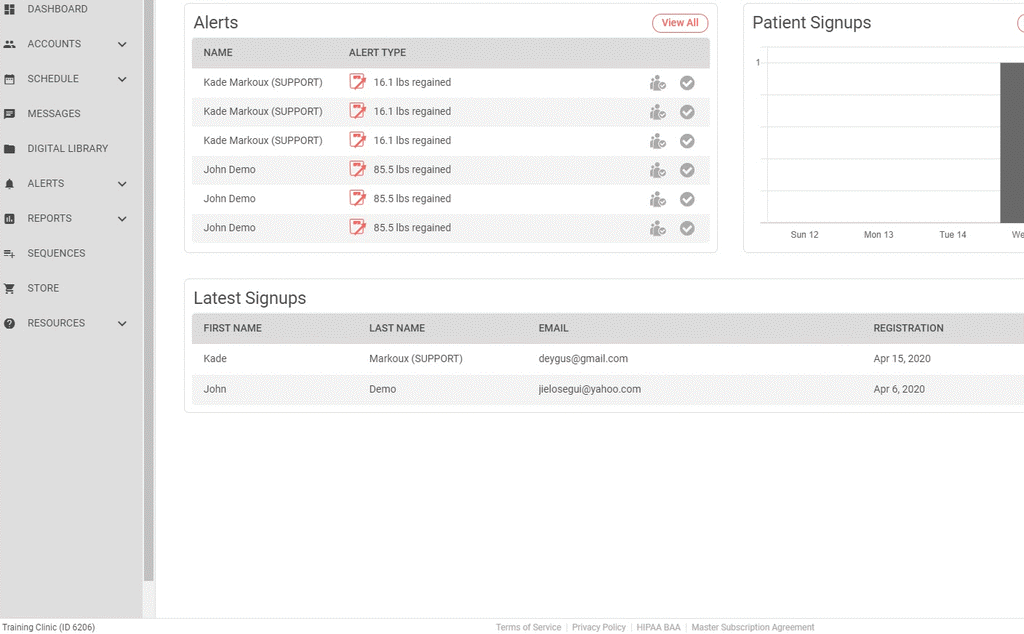This screenshot has width=1024, height=634.
Task: Expand the Accounts menu chevron
Action: (x=122, y=44)
